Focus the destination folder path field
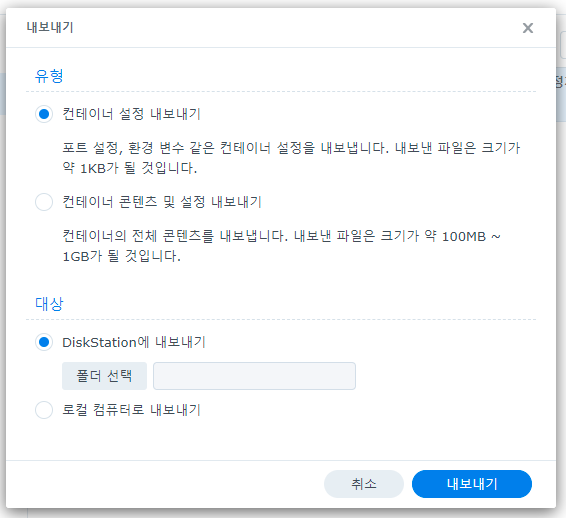This screenshot has height=518, width=566. click(254, 376)
